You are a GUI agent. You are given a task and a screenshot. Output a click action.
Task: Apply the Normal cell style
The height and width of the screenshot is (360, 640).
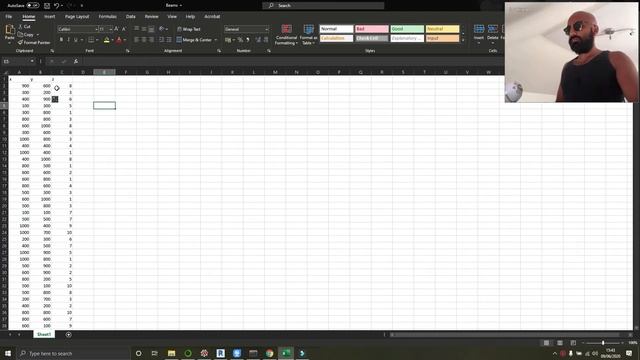[x=336, y=29]
